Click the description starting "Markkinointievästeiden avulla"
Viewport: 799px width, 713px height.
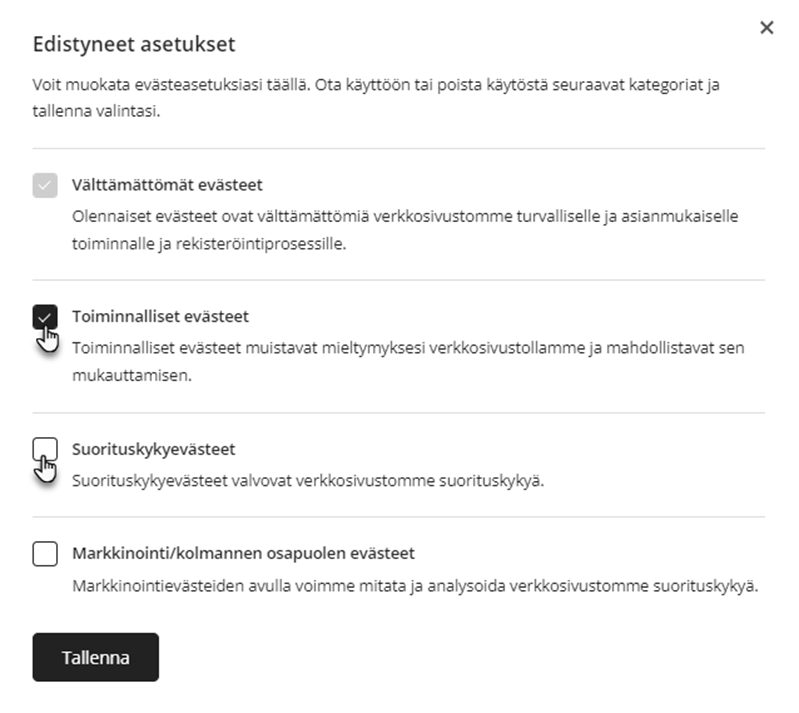click(415, 585)
